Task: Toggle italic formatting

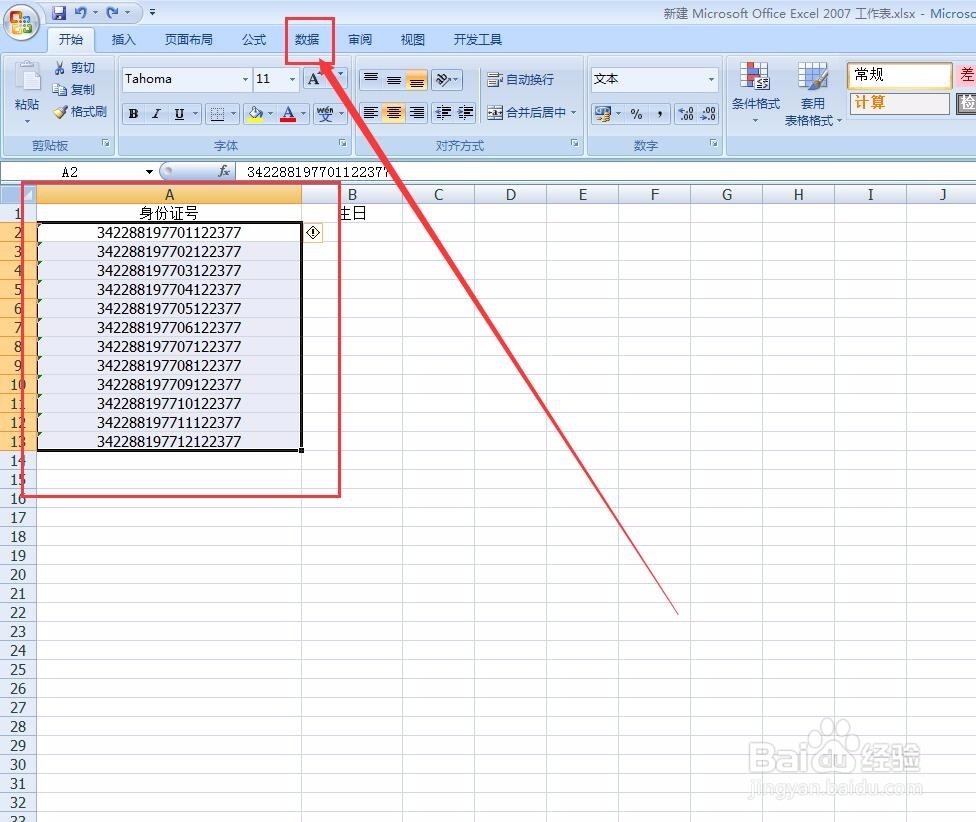Action: click(x=156, y=114)
